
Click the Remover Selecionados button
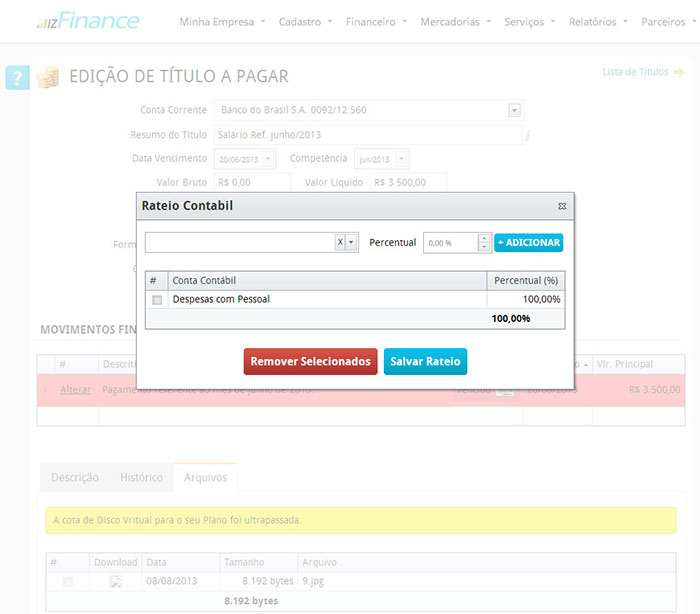[x=310, y=361]
